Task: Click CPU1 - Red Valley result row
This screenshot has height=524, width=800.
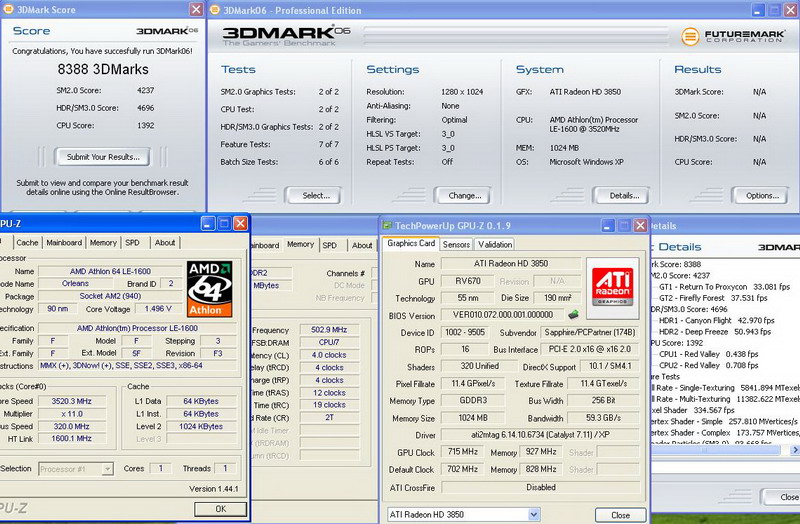Action: tap(708, 354)
